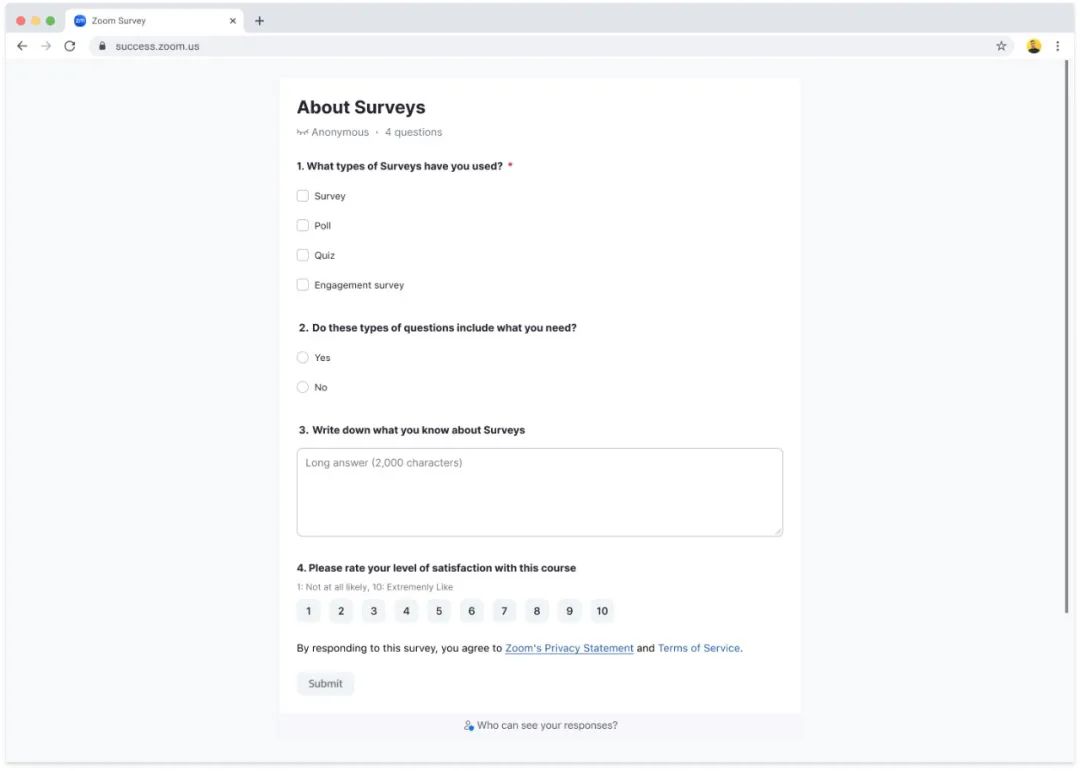Choose the No radio option
This screenshot has width=1080, height=771.
(x=303, y=387)
